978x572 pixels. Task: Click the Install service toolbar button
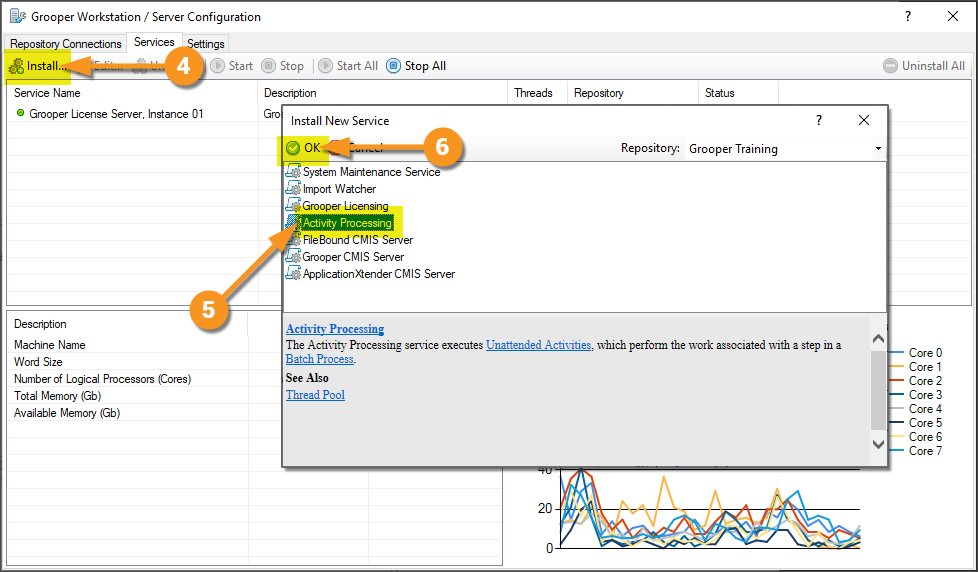pyautogui.click(x=38, y=66)
